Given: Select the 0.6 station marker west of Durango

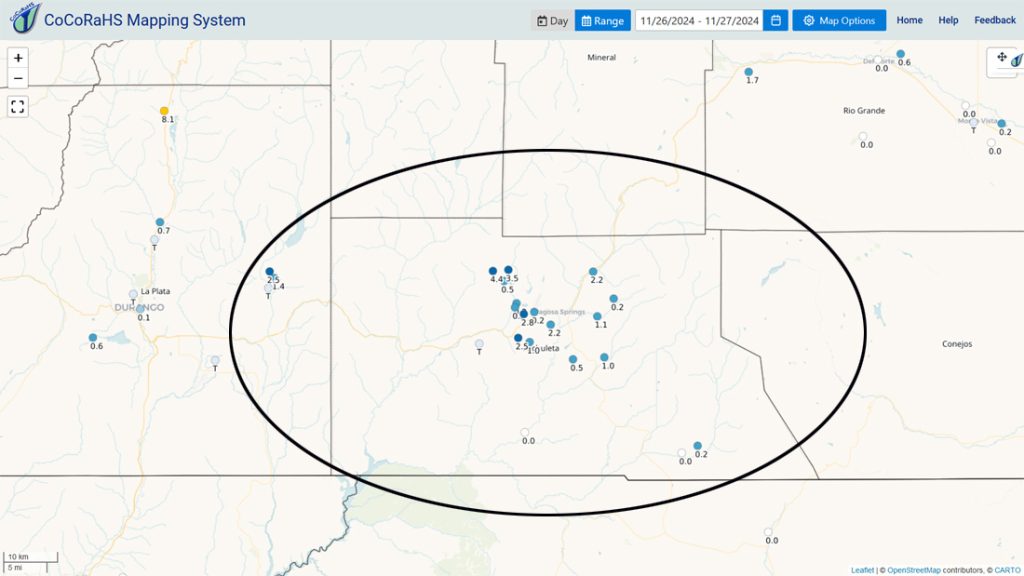Looking at the screenshot, I should [93, 338].
